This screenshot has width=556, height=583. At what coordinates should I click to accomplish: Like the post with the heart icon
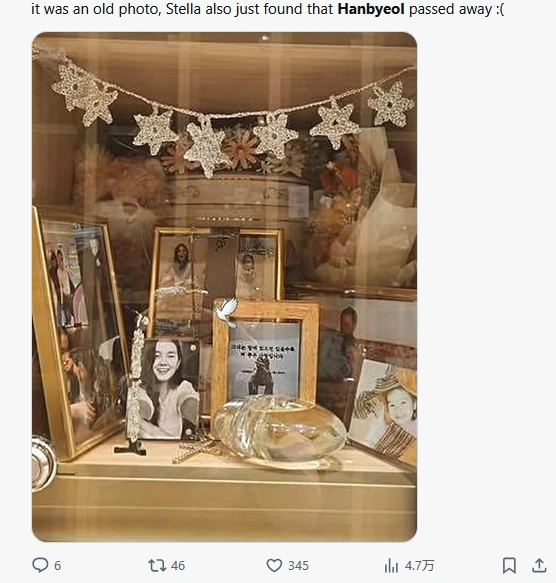(x=274, y=566)
